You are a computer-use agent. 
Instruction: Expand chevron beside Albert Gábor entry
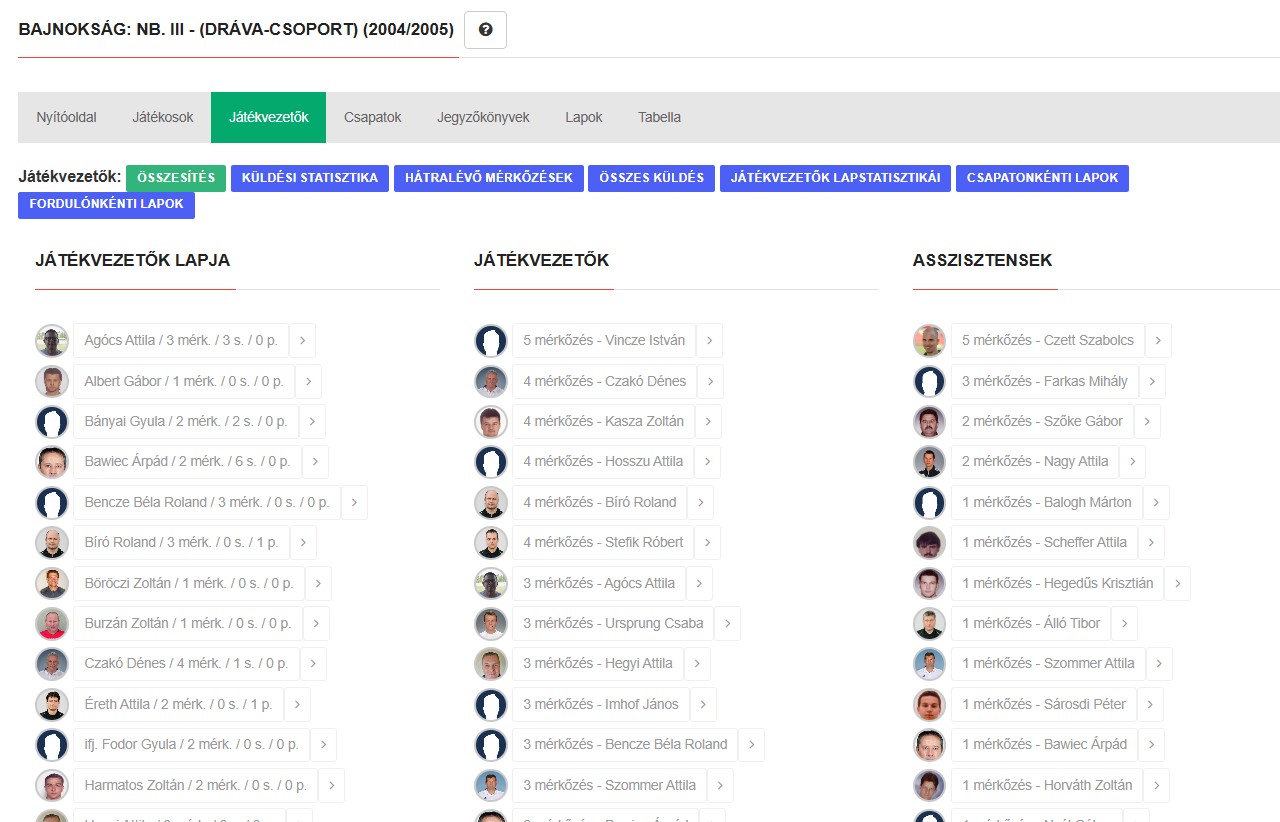[x=308, y=381]
